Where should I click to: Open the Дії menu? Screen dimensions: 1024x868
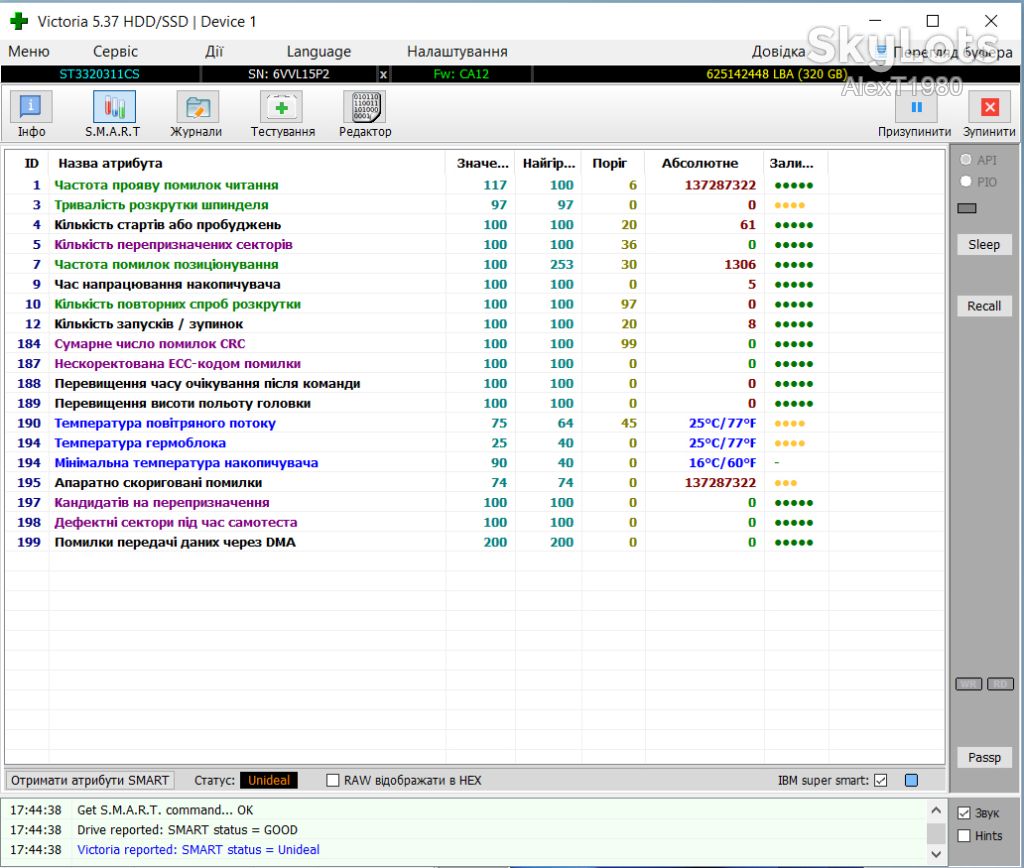point(214,52)
